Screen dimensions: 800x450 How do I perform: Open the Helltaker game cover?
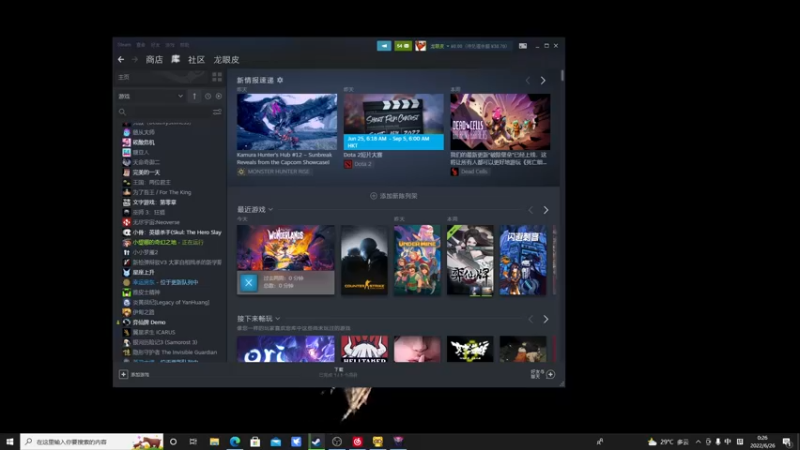click(364, 349)
